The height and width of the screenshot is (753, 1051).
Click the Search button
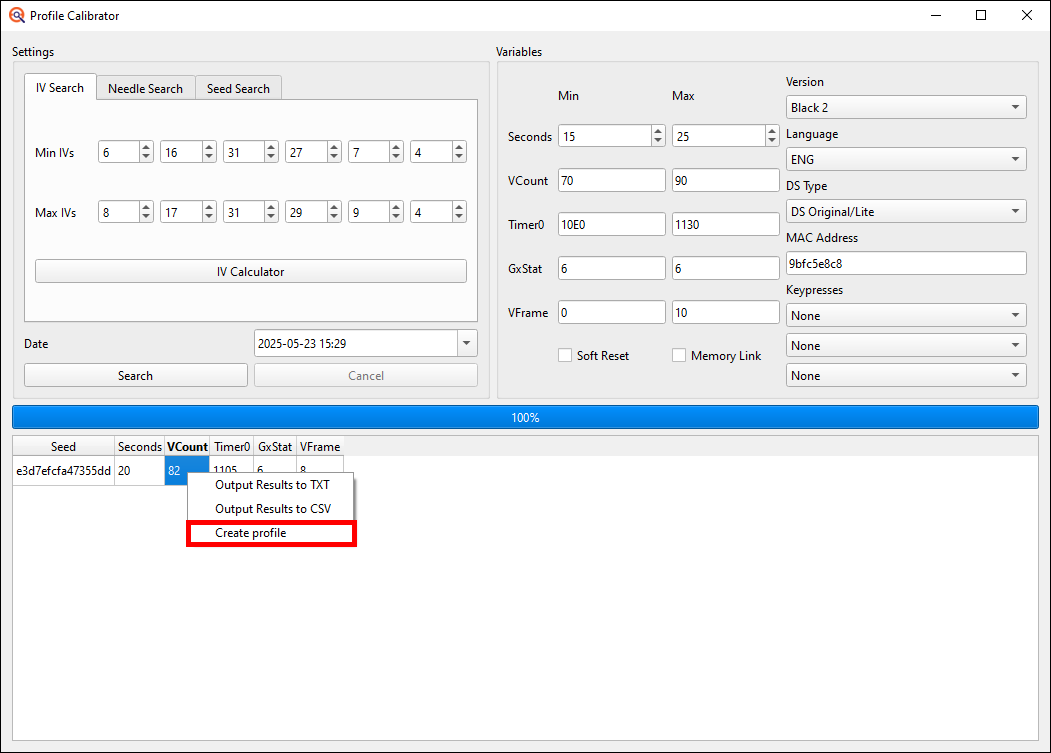tap(135, 375)
